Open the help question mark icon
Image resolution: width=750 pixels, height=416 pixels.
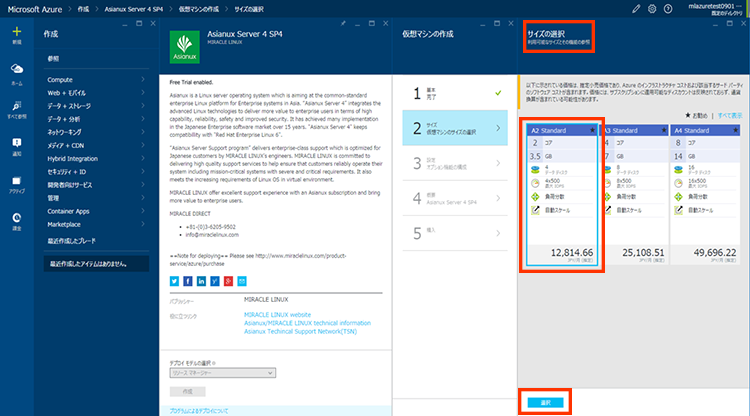(x=668, y=9)
